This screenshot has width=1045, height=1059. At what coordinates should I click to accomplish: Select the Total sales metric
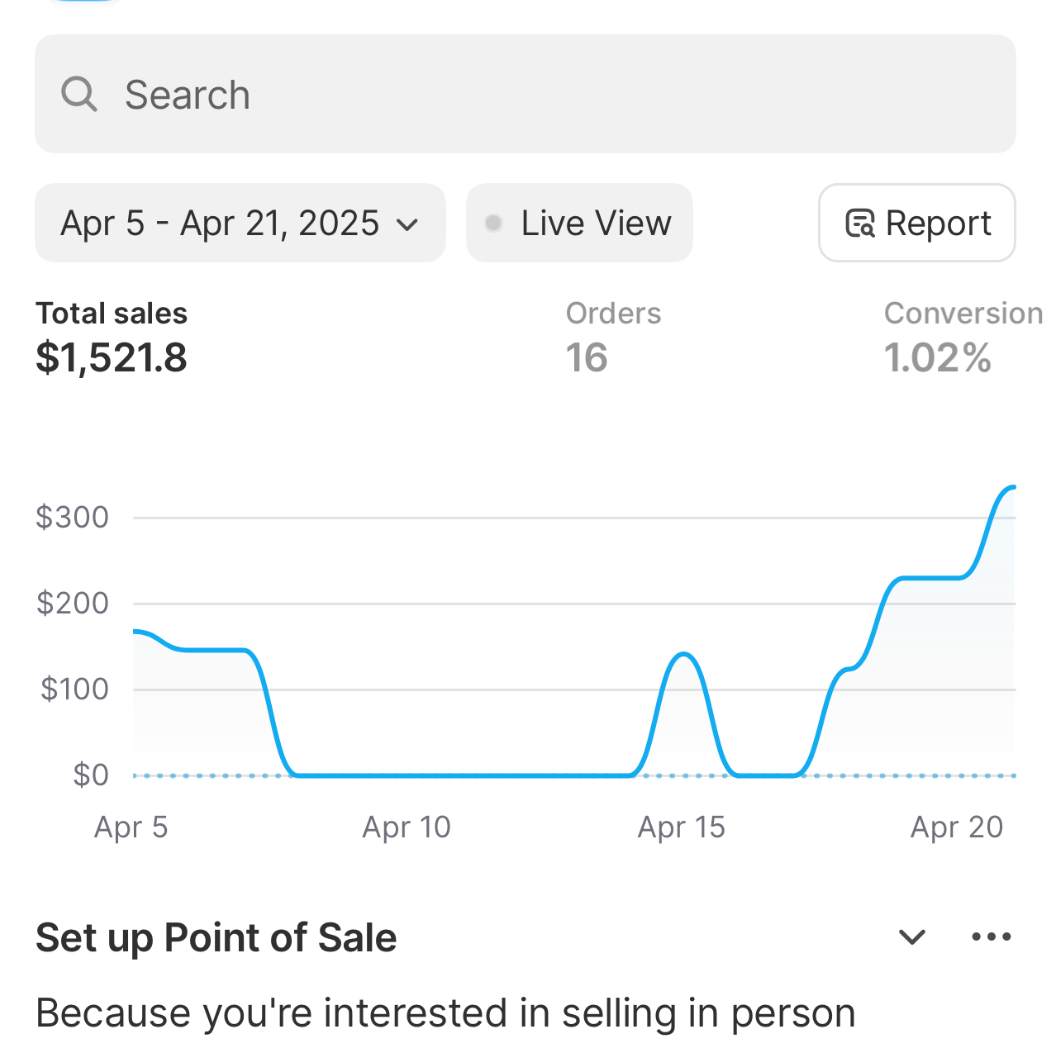(112, 314)
